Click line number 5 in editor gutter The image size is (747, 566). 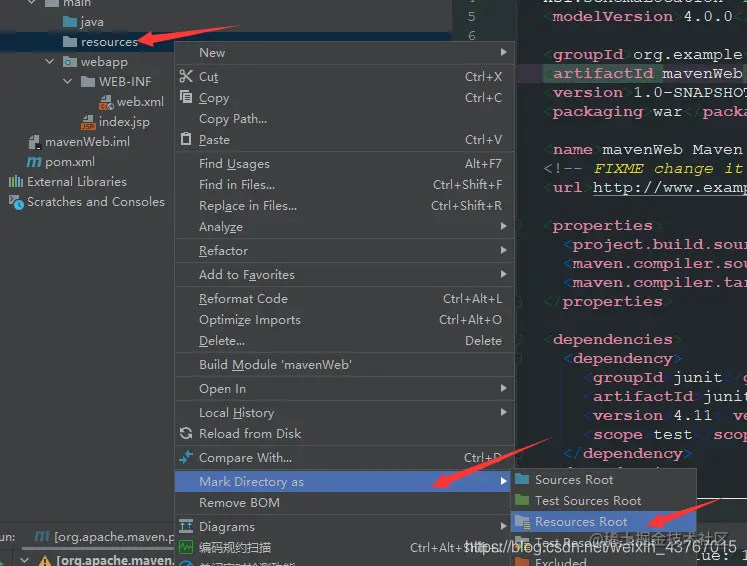pos(471,17)
